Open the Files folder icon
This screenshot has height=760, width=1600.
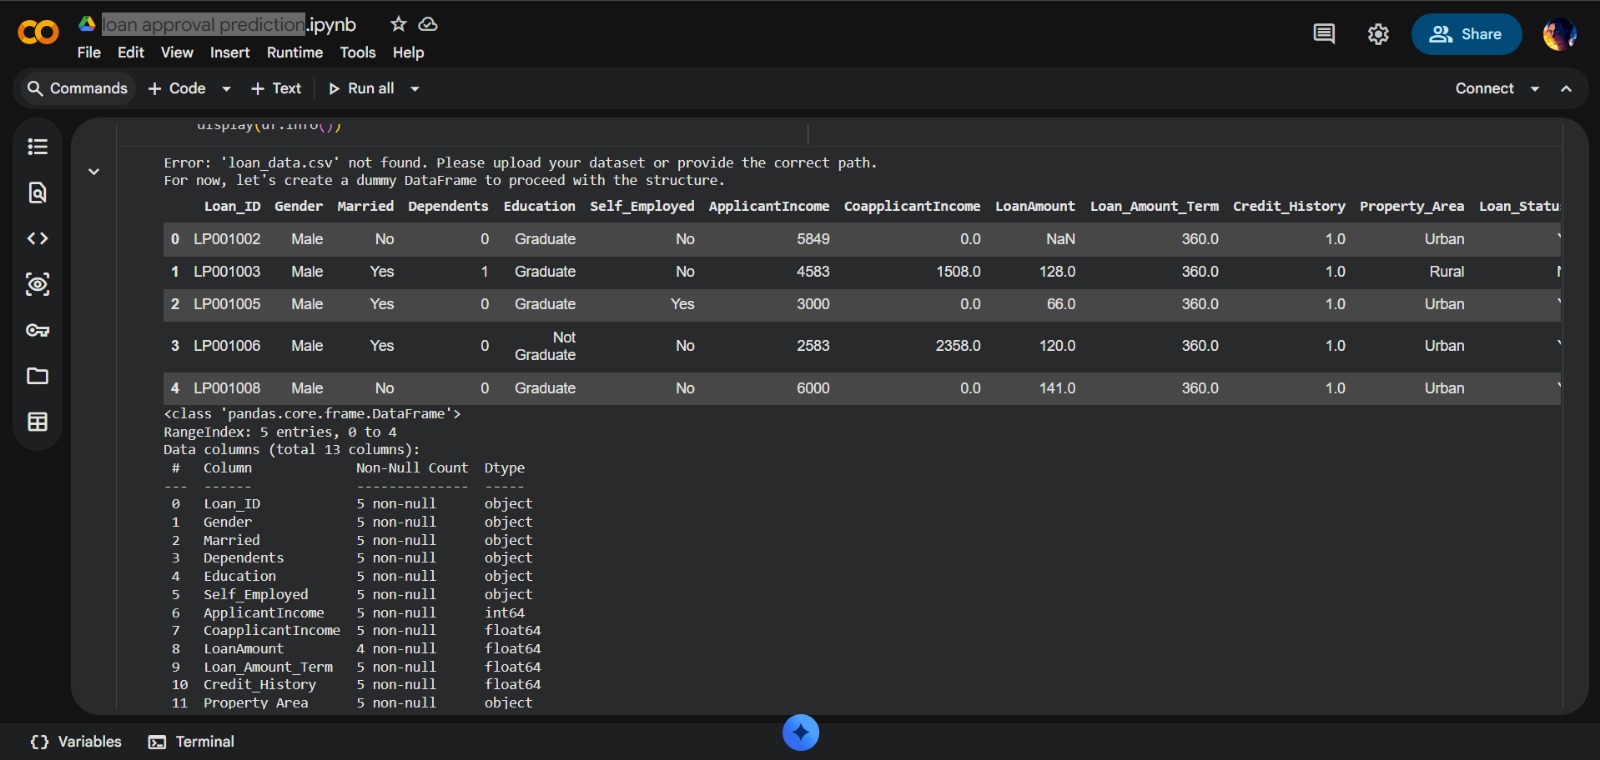click(38, 376)
